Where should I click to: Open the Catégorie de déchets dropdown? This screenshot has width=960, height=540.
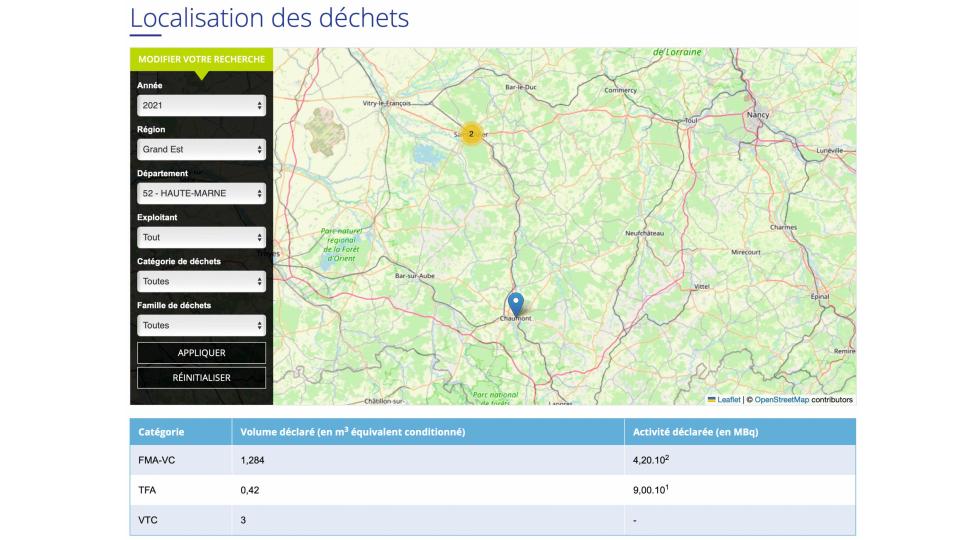pos(201,282)
